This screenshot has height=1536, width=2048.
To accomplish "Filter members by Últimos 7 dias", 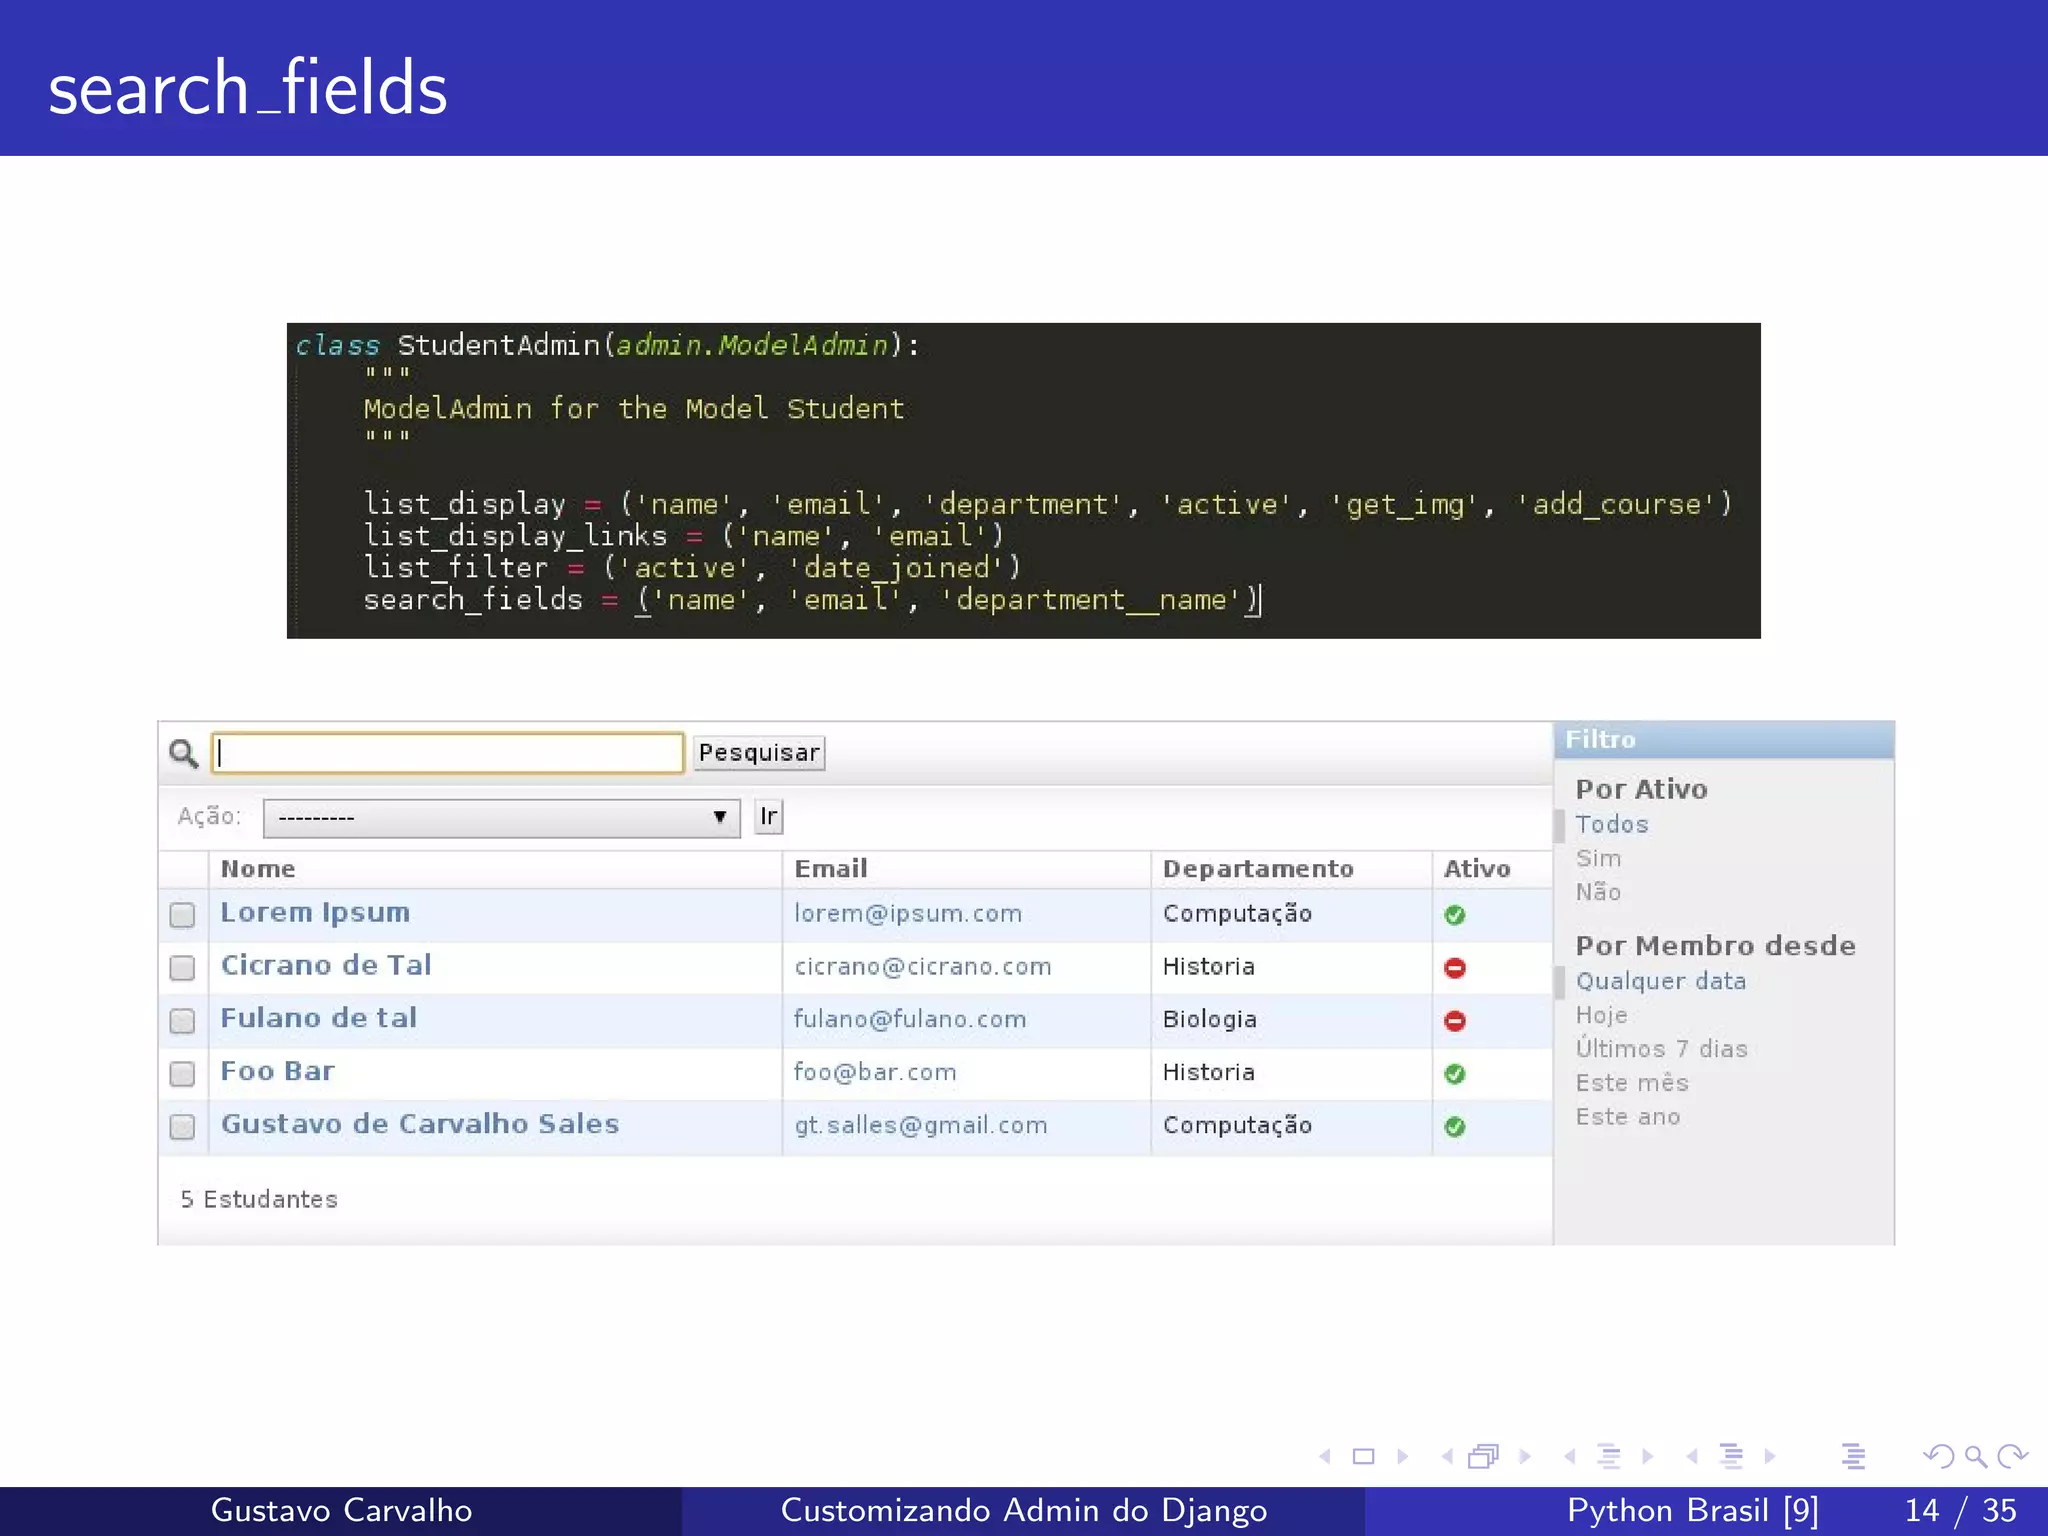I will point(1662,1049).
